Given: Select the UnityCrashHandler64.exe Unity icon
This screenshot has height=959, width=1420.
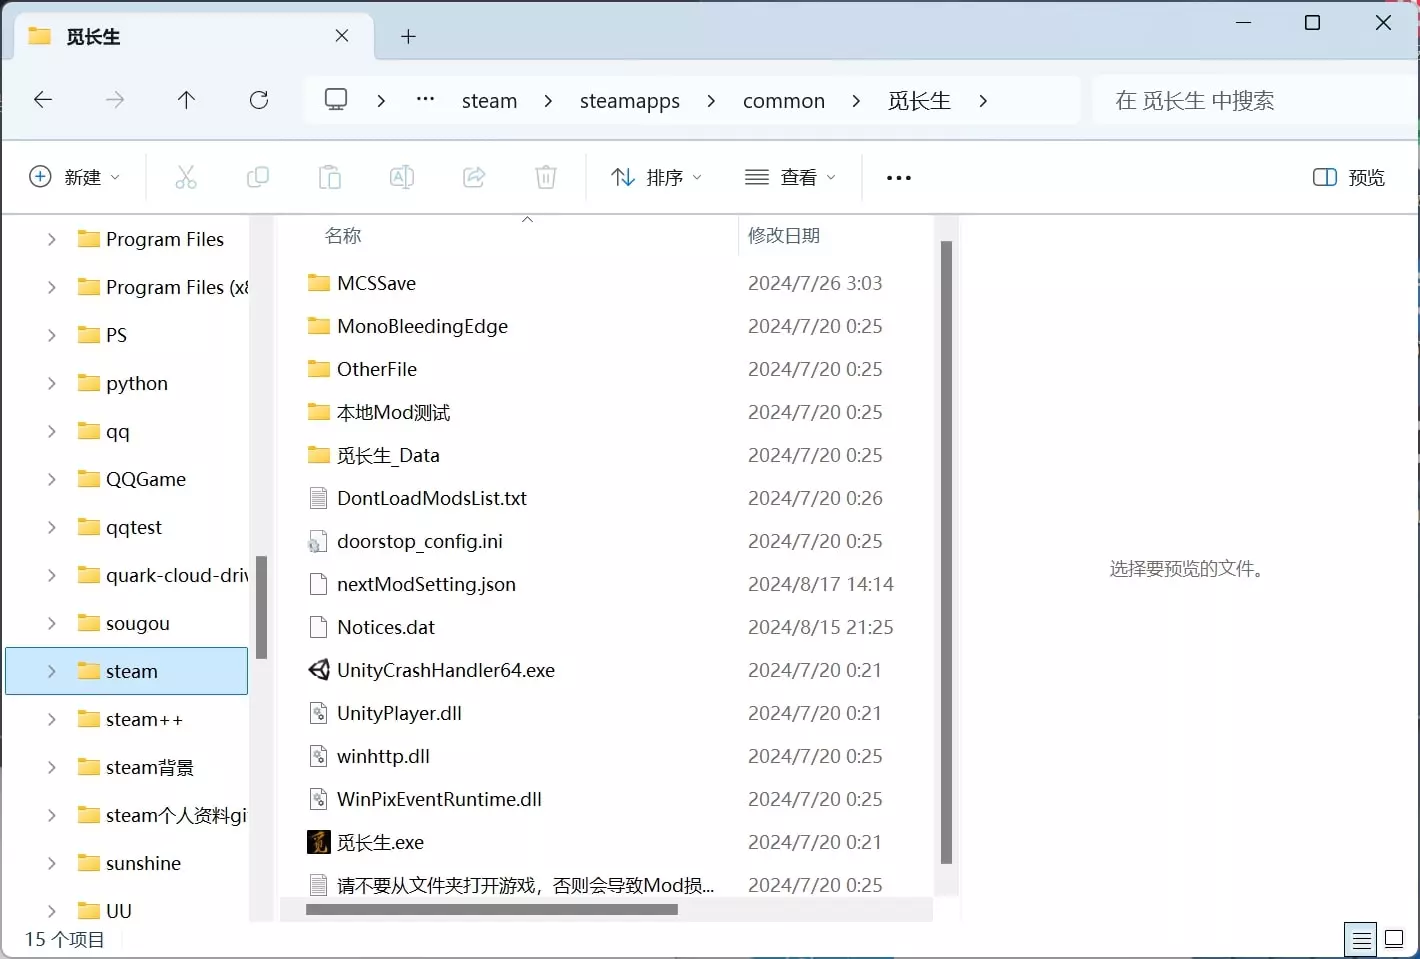Looking at the screenshot, I should [x=319, y=670].
